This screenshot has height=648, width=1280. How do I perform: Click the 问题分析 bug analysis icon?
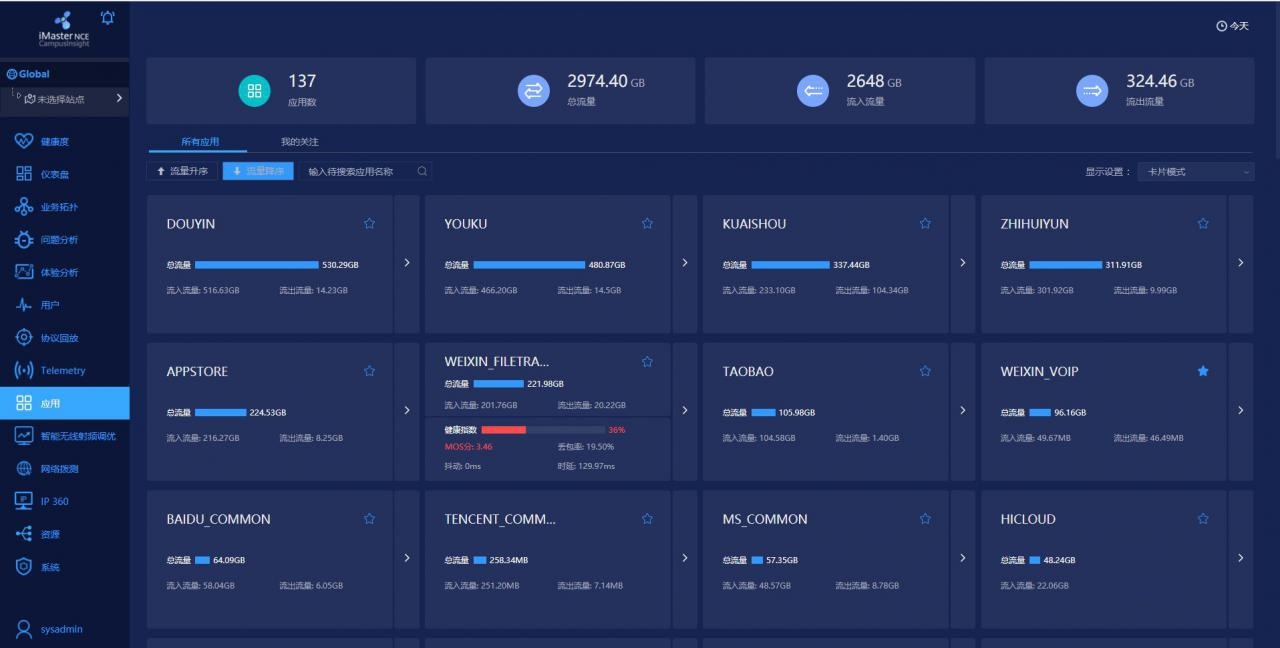point(24,239)
